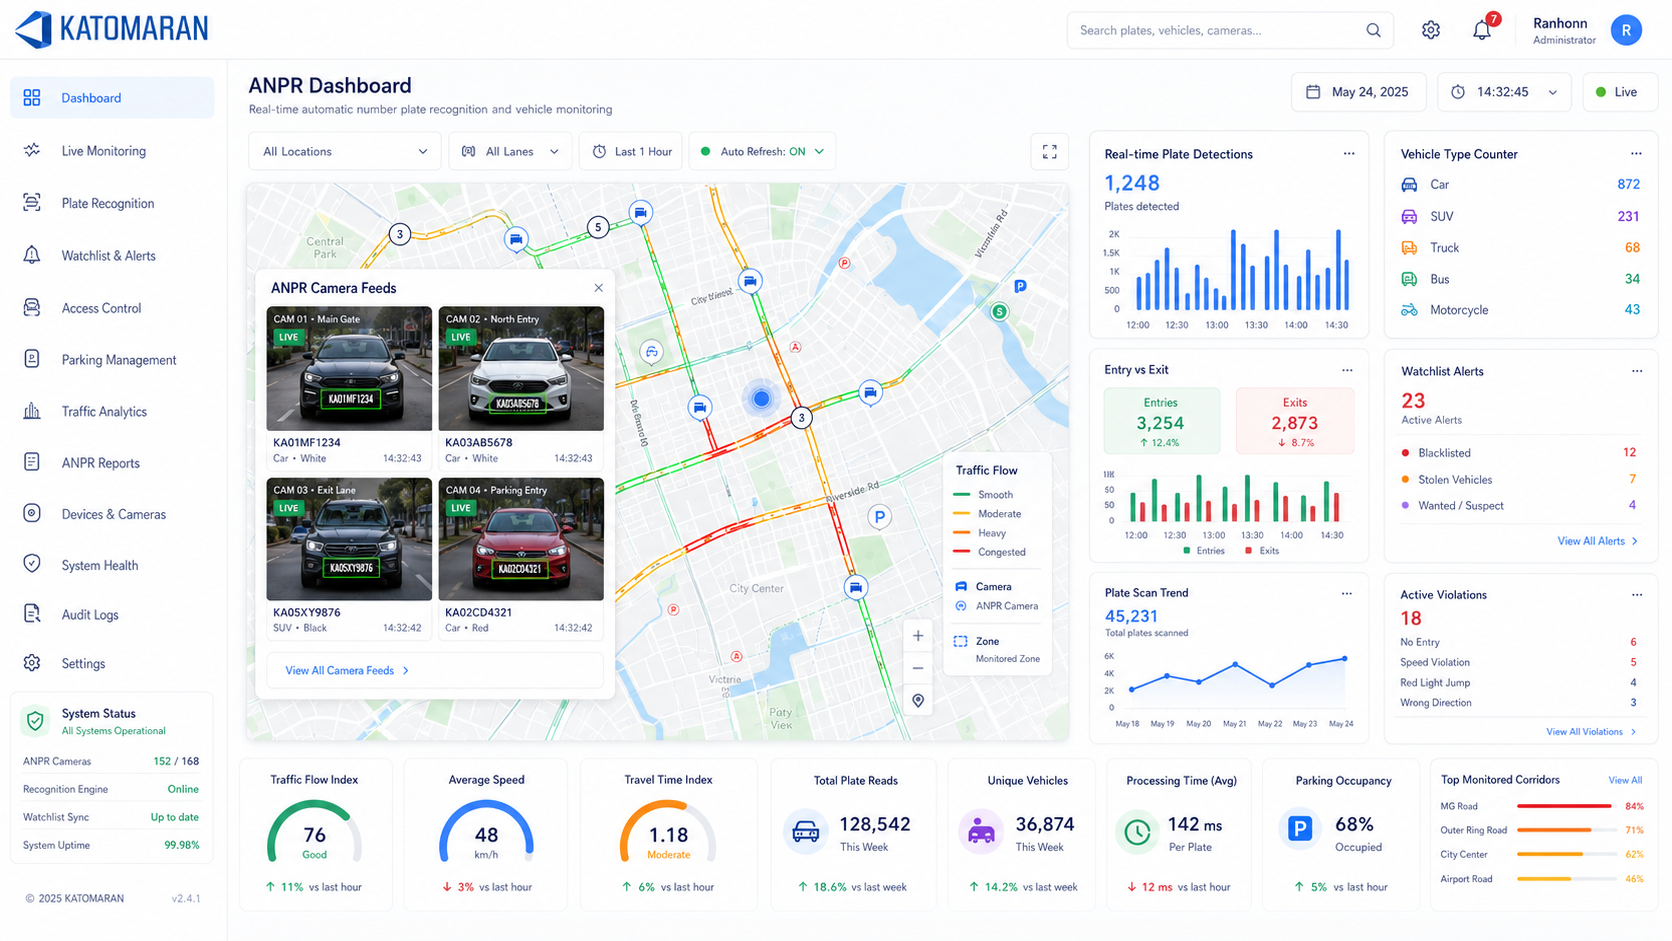Click the Blacklisted alerts row
This screenshot has height=941, width=1672.
1519,453
